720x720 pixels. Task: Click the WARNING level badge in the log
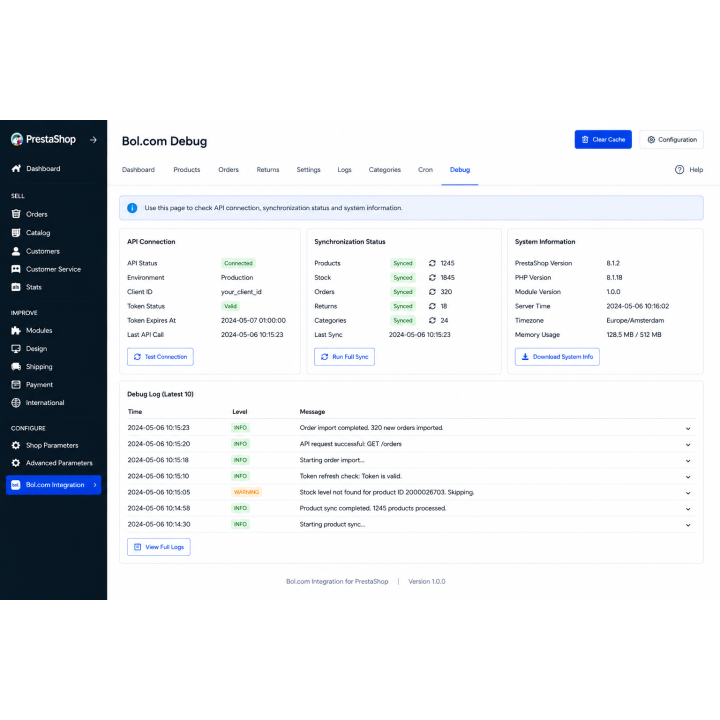[x=247, y=492]
